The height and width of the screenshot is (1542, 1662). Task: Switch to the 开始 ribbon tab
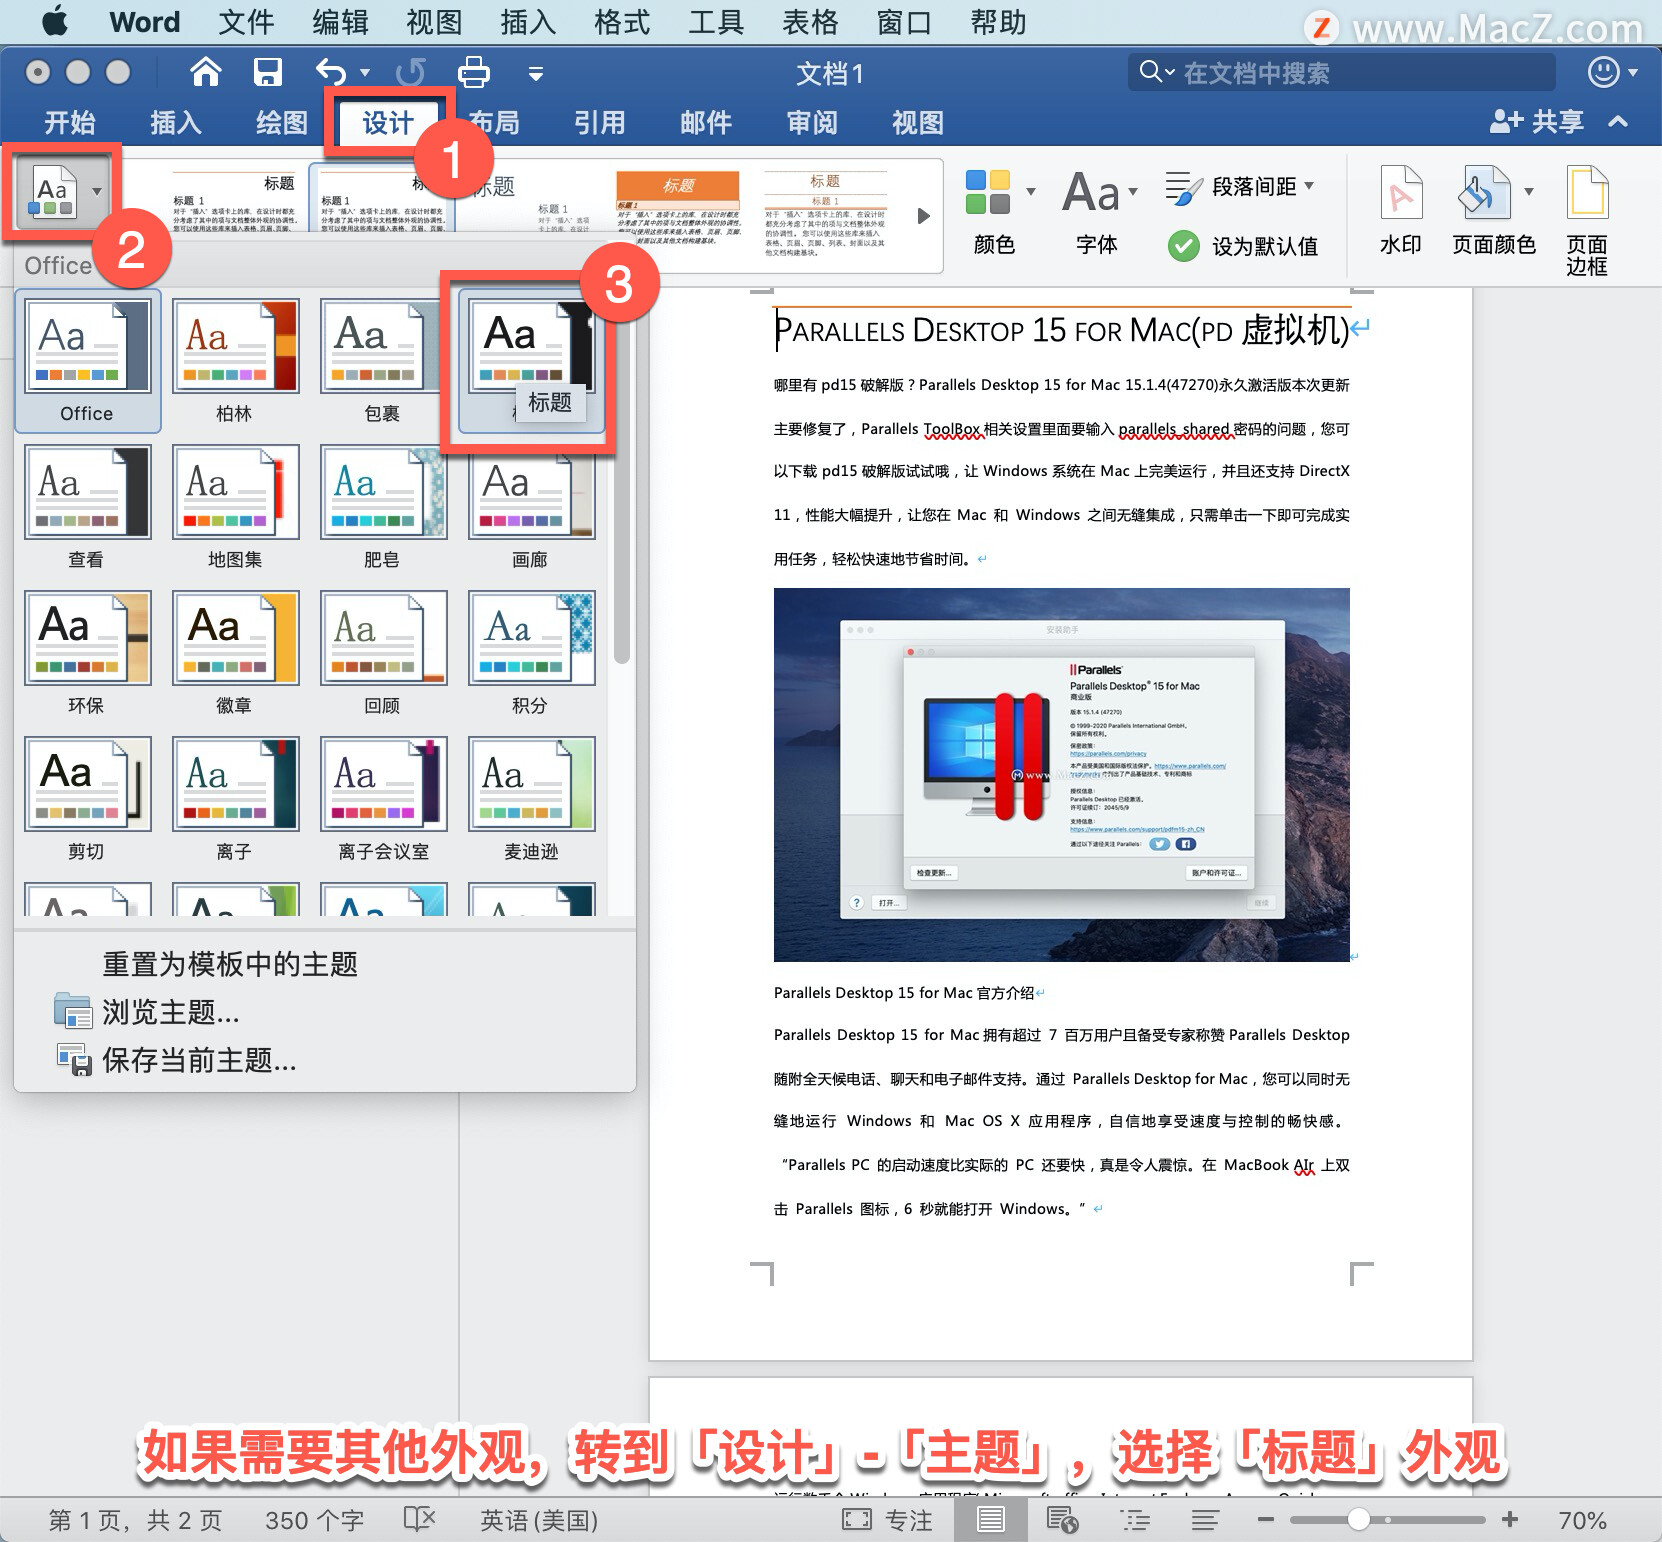70,123
